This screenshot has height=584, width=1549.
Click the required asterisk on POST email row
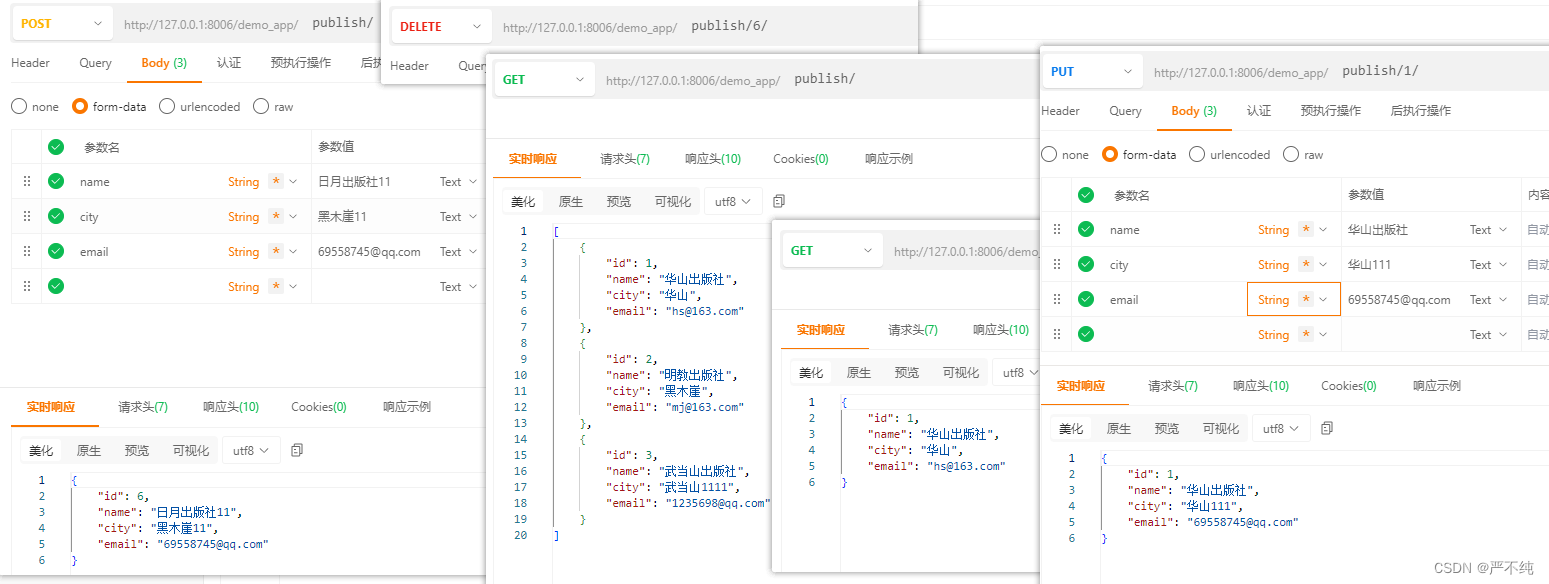pyautogui.click(x=276, y=252)
